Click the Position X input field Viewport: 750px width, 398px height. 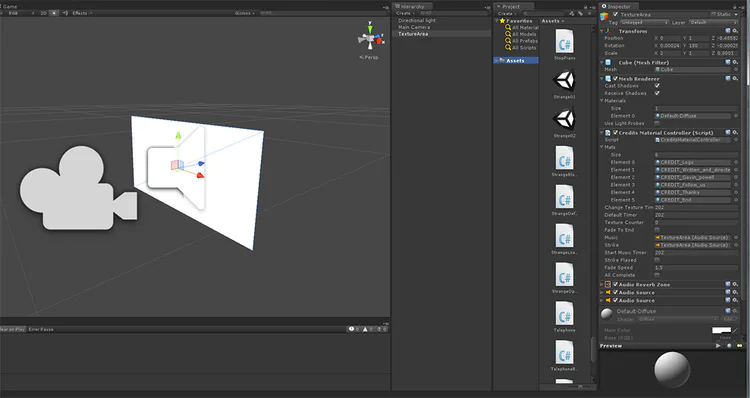(669, 38)
